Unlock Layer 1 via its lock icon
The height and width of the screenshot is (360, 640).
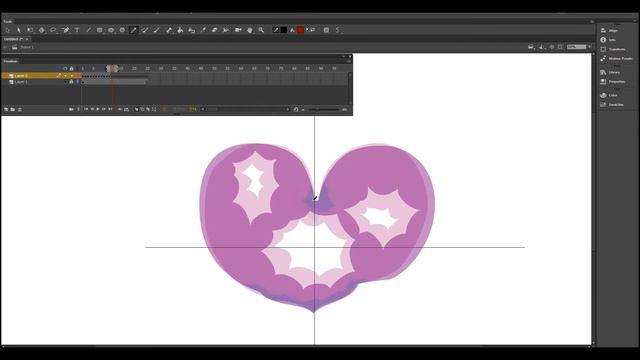[71, 82]
